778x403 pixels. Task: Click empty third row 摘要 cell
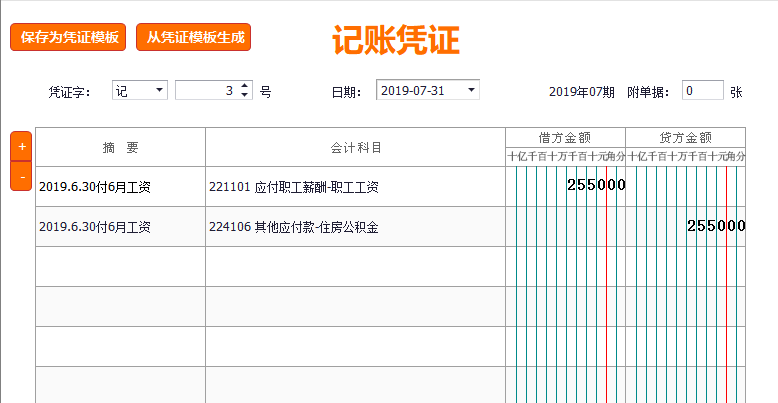click(120, 267)
